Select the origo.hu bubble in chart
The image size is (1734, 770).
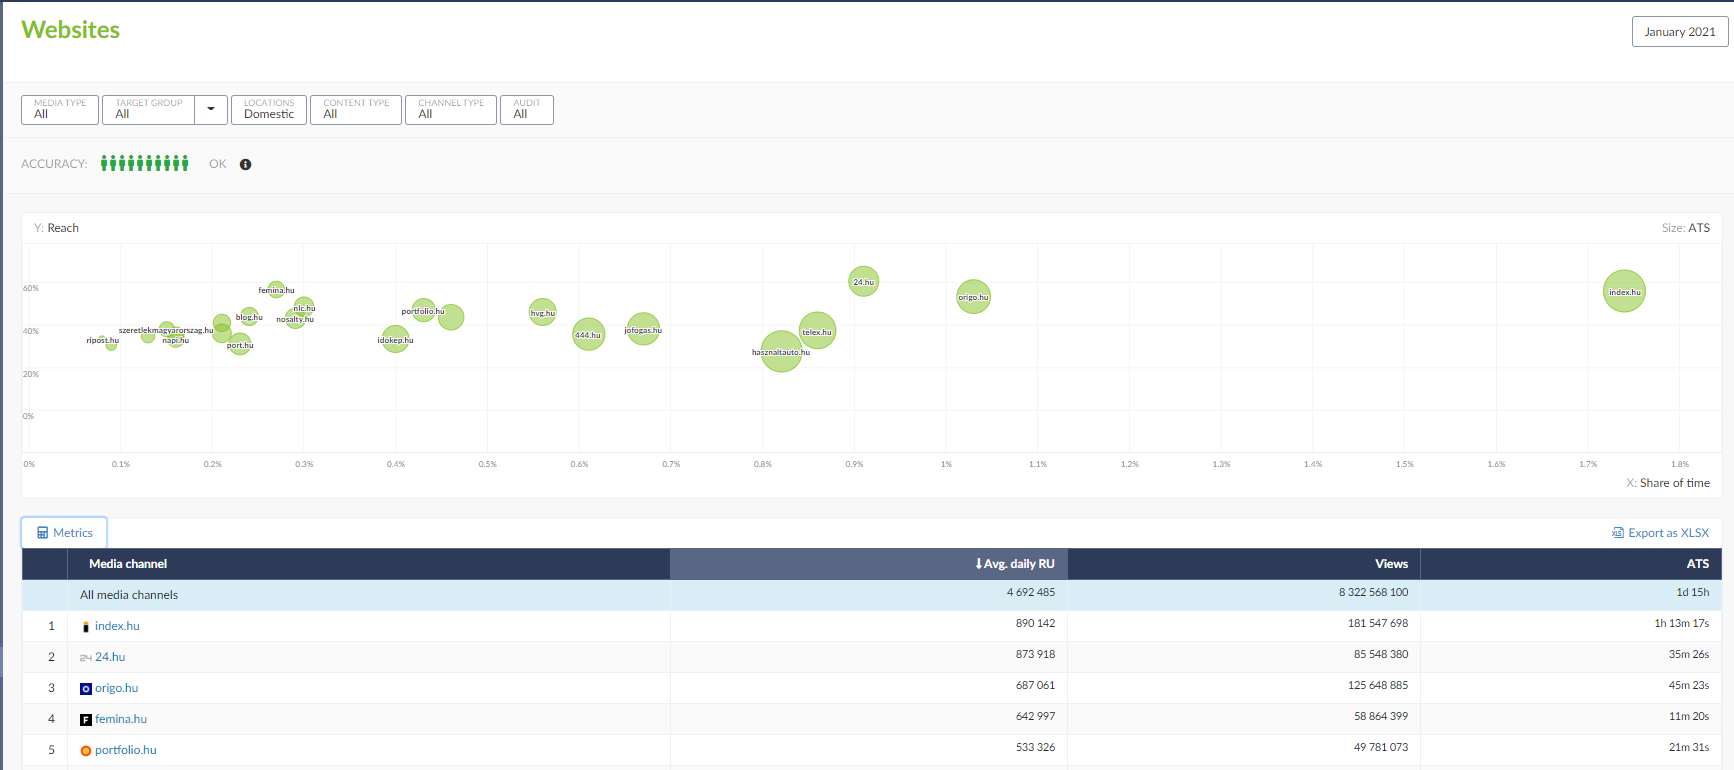coord(973,296)
